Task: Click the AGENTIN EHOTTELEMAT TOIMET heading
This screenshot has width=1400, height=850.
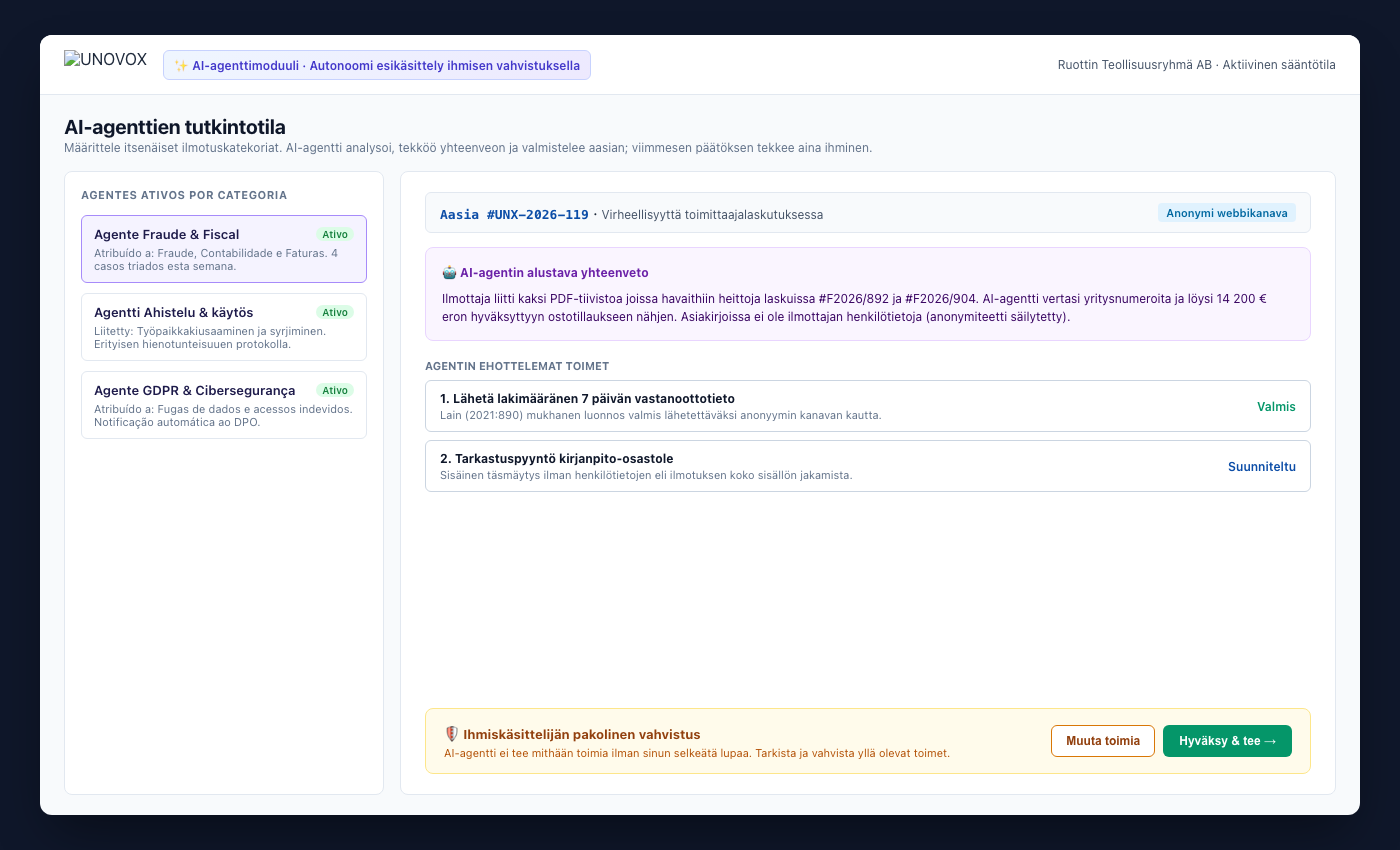Action: (517, 366)
